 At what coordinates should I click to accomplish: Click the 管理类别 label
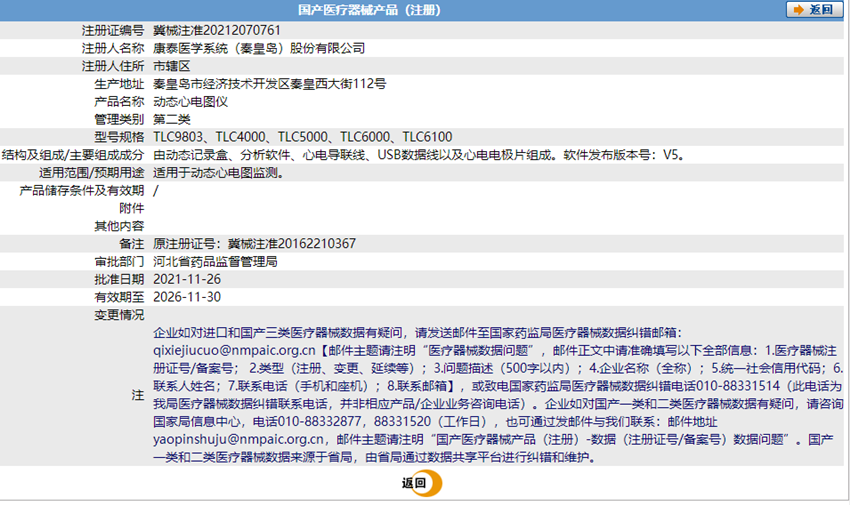coord(119,119)
